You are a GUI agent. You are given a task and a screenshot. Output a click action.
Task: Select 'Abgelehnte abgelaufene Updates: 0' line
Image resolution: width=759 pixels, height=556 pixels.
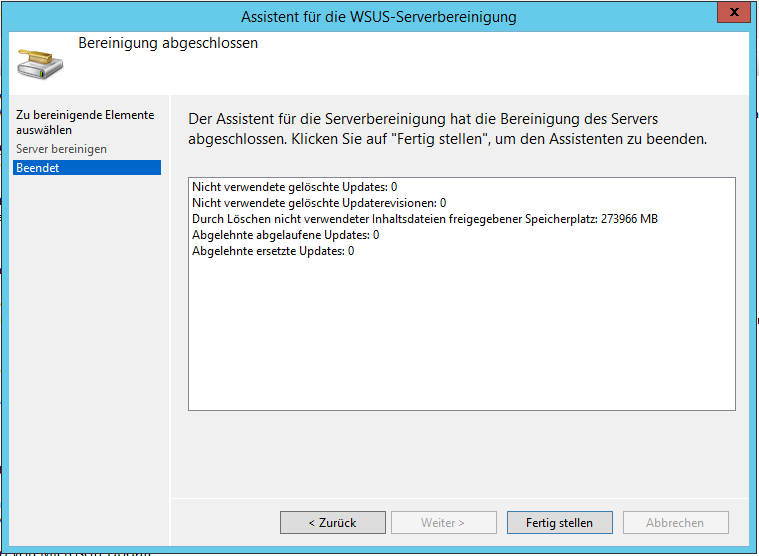click(285, 235)
